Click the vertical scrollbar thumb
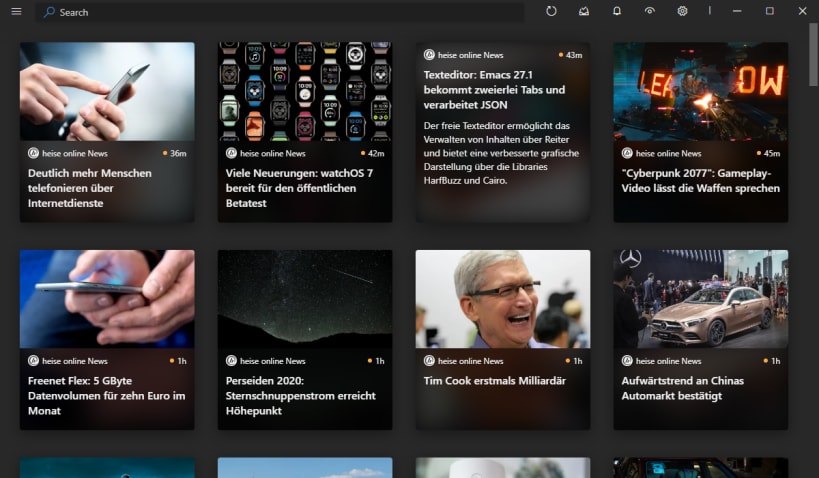The image size is (819, 478). point(813,54)
